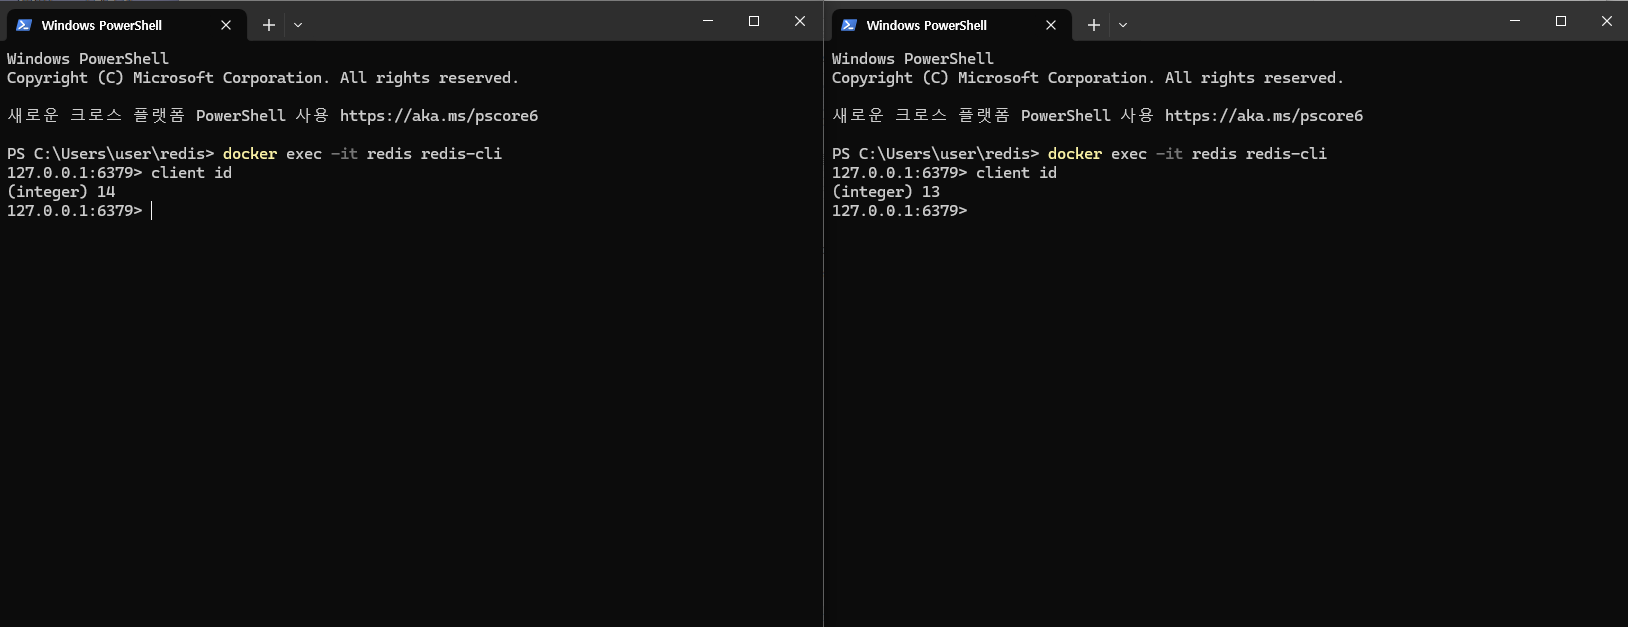Viewport: 1628px width, 627px height.
Task: Click the pscore6 URL in left window
Action: pyautogui.click(x=439, y=116)
